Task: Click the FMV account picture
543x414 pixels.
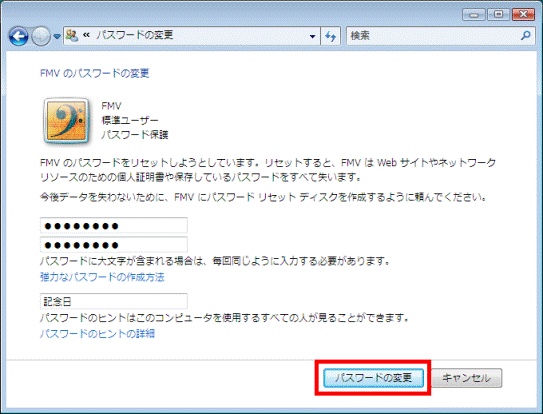Action: [66, 121]
